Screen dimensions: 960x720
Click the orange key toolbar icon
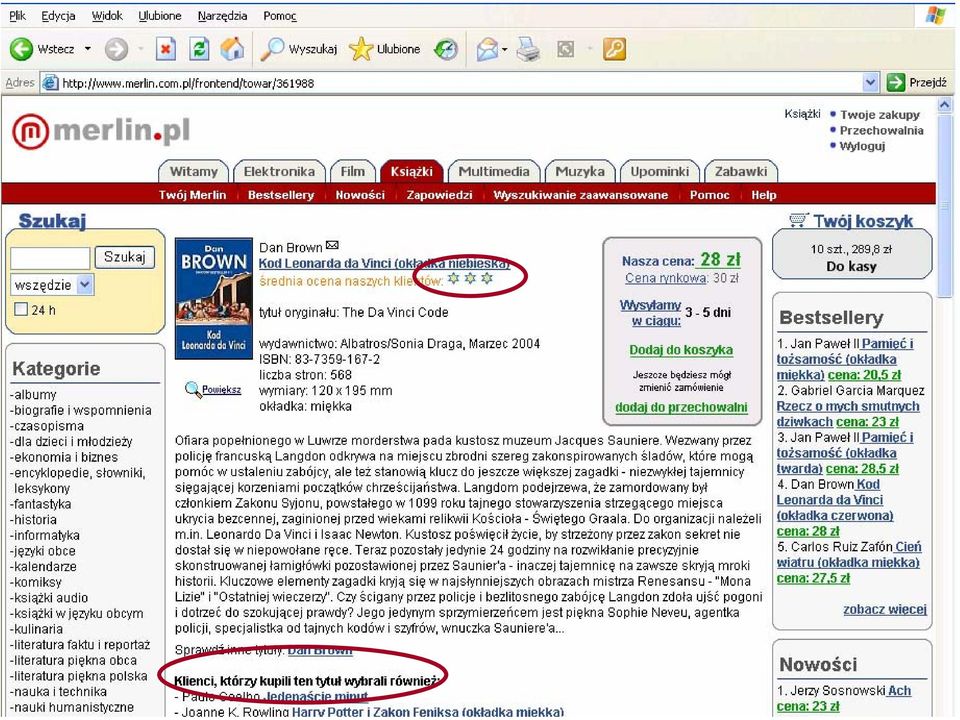(615, 49)
